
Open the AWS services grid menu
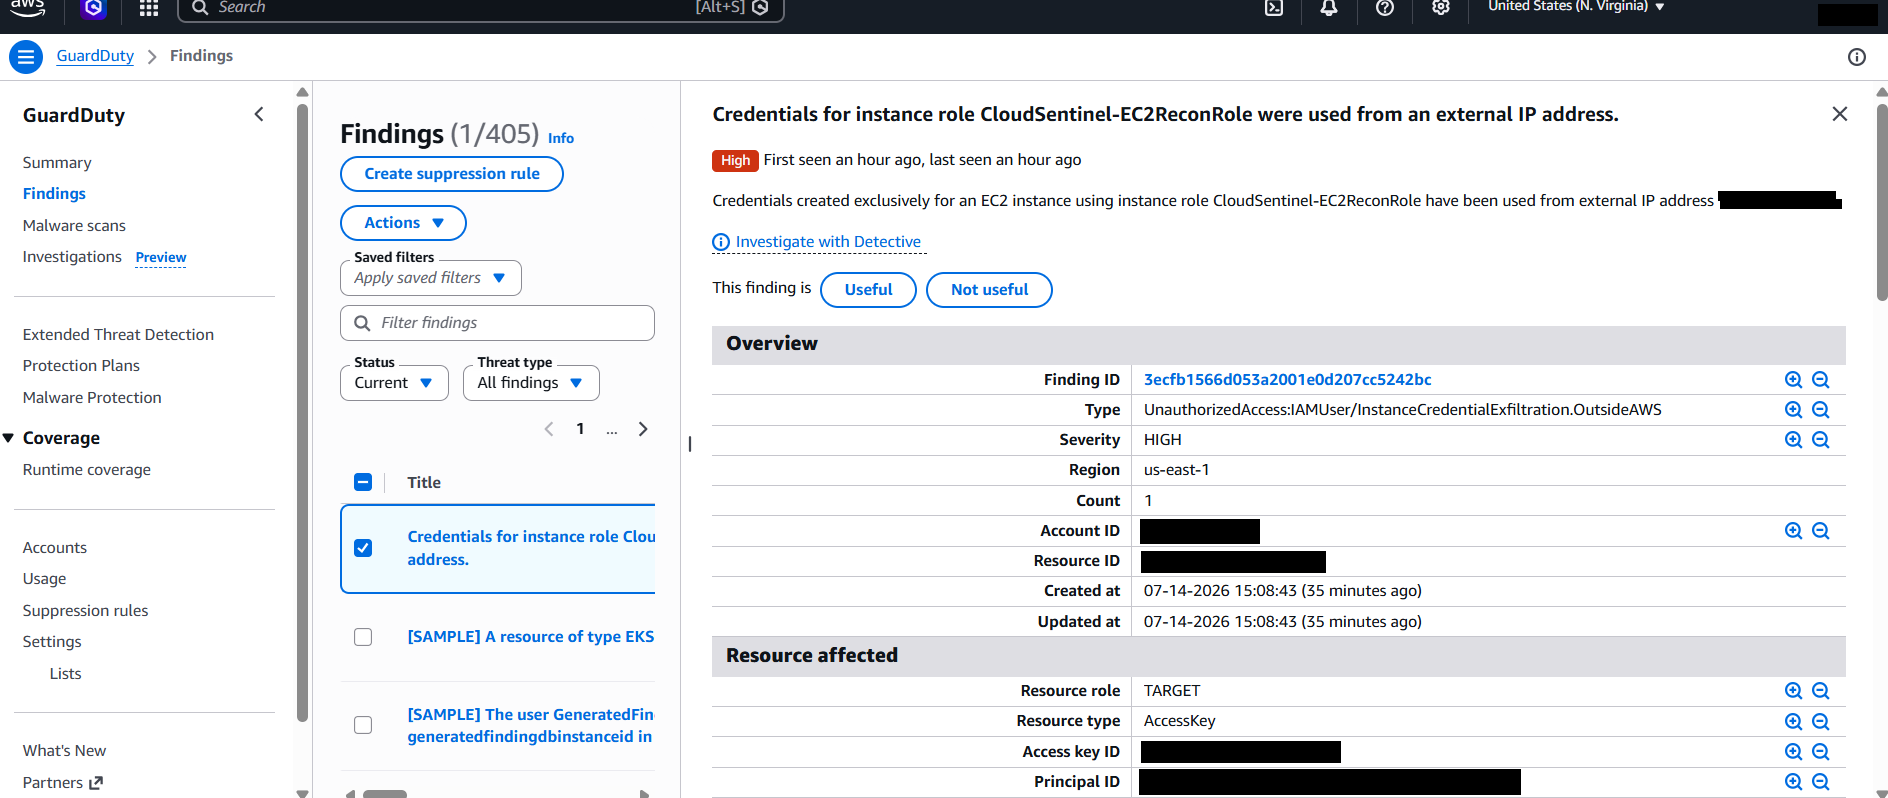149,8
